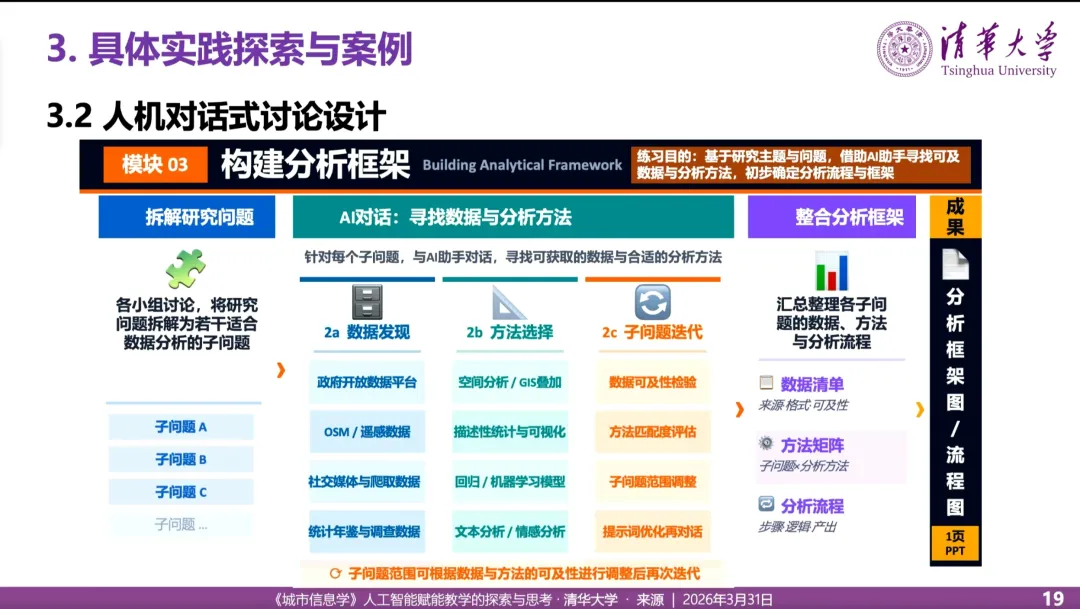The image size is (1080, 609).
Task: Click the 子问题 C box
Action: pyautogui.click(x=180, y=492)
